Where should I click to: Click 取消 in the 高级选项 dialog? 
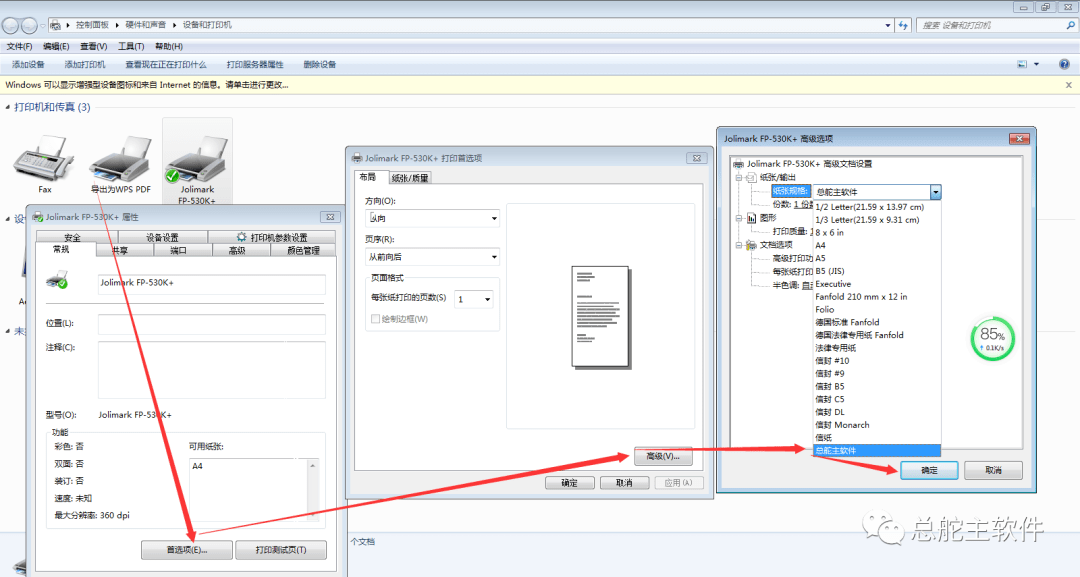point(993,470)
